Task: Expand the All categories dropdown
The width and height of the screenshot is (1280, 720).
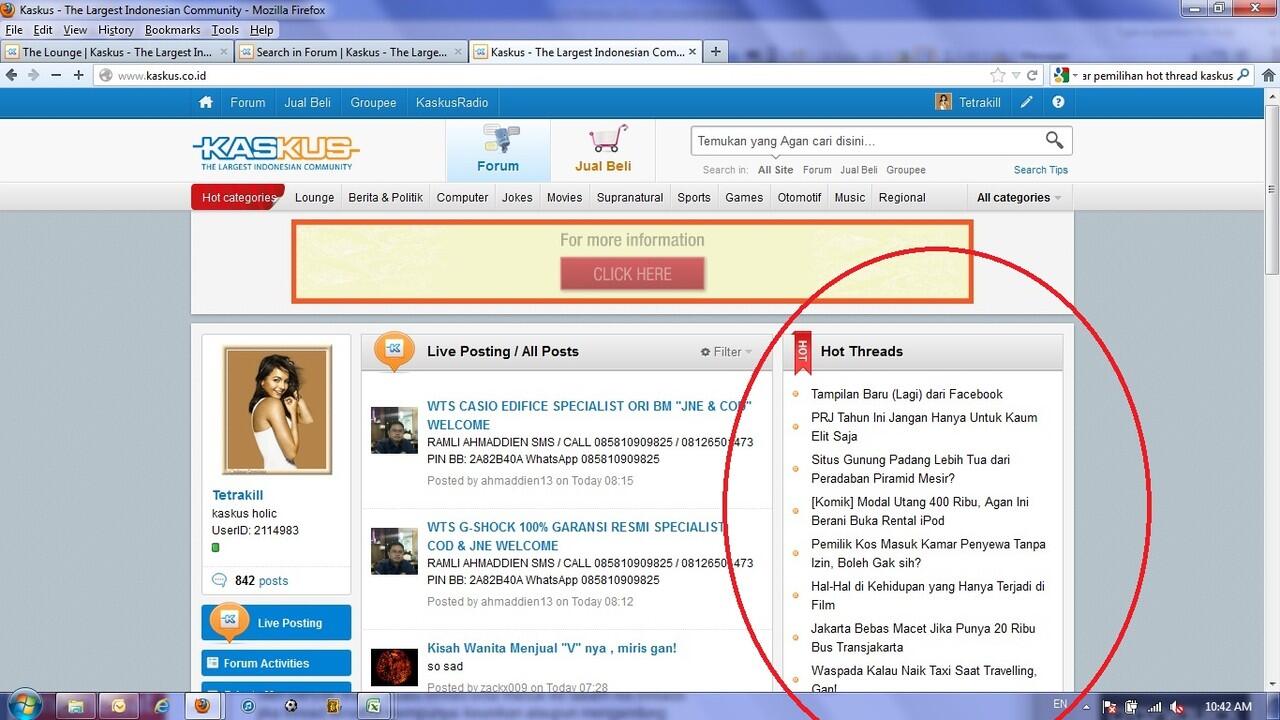Action: pos(1018,197)
